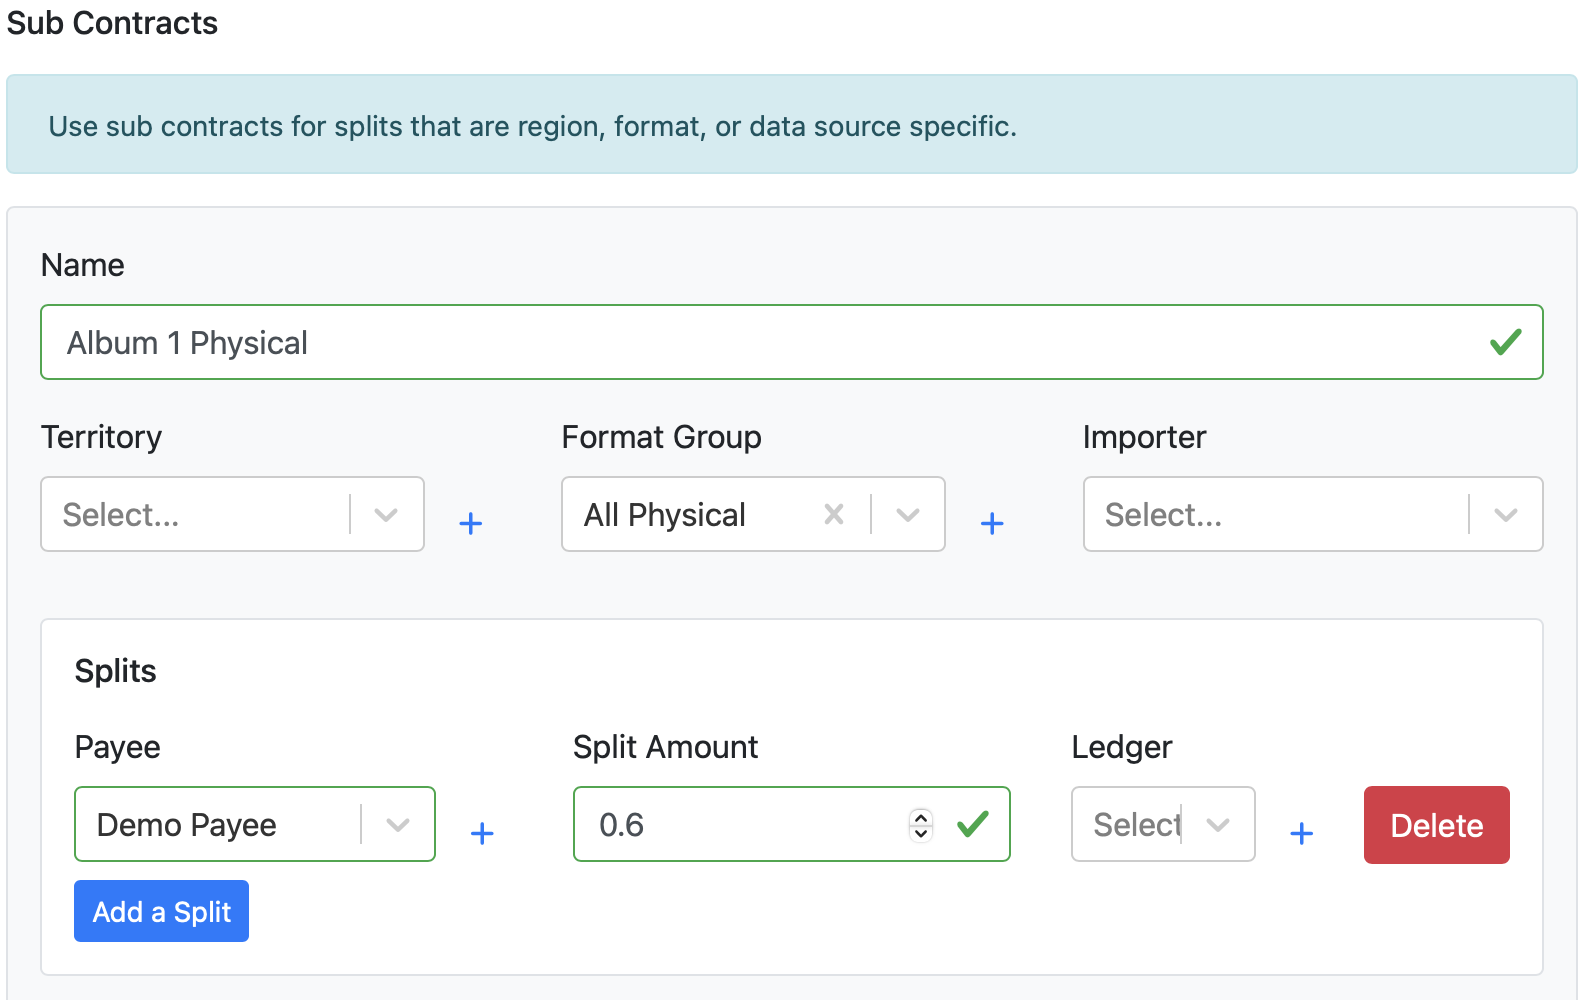Click the green checkmark in Name field

[x=1505, y=343]
